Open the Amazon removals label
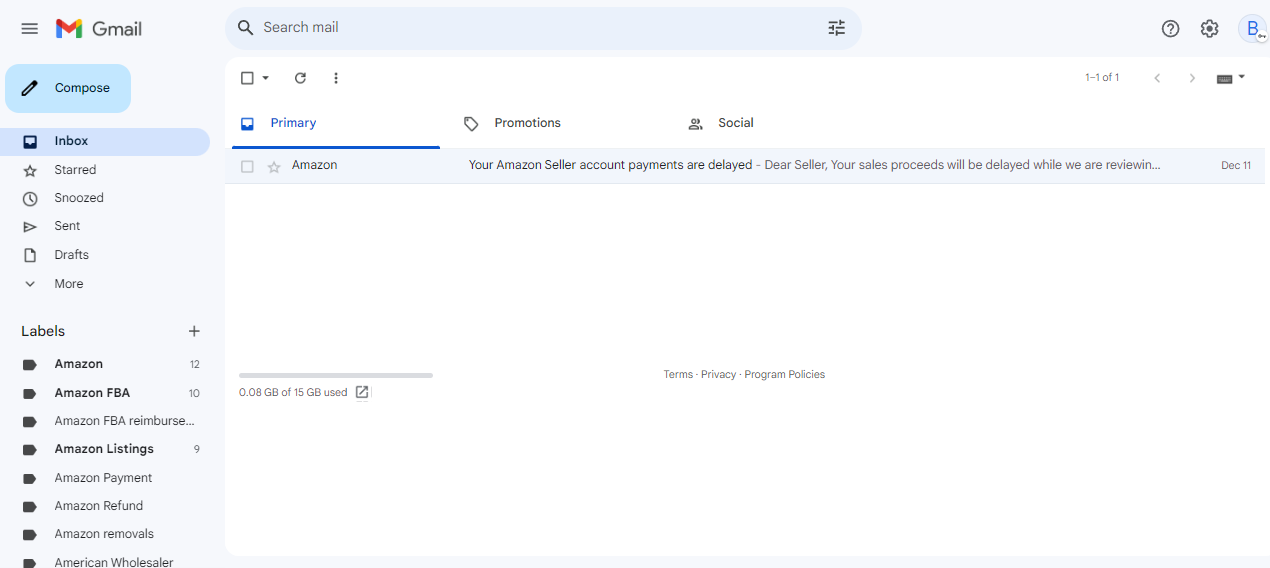Image resolution: width=1270 pixels, height=568 pixels. point(105,534)
